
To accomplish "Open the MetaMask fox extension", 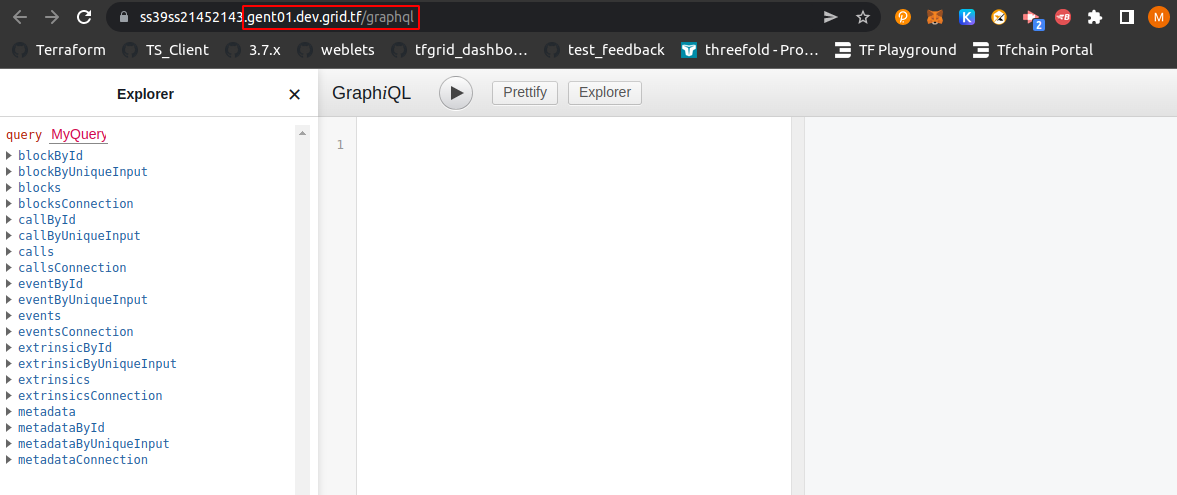I will (x=935, y=17).
